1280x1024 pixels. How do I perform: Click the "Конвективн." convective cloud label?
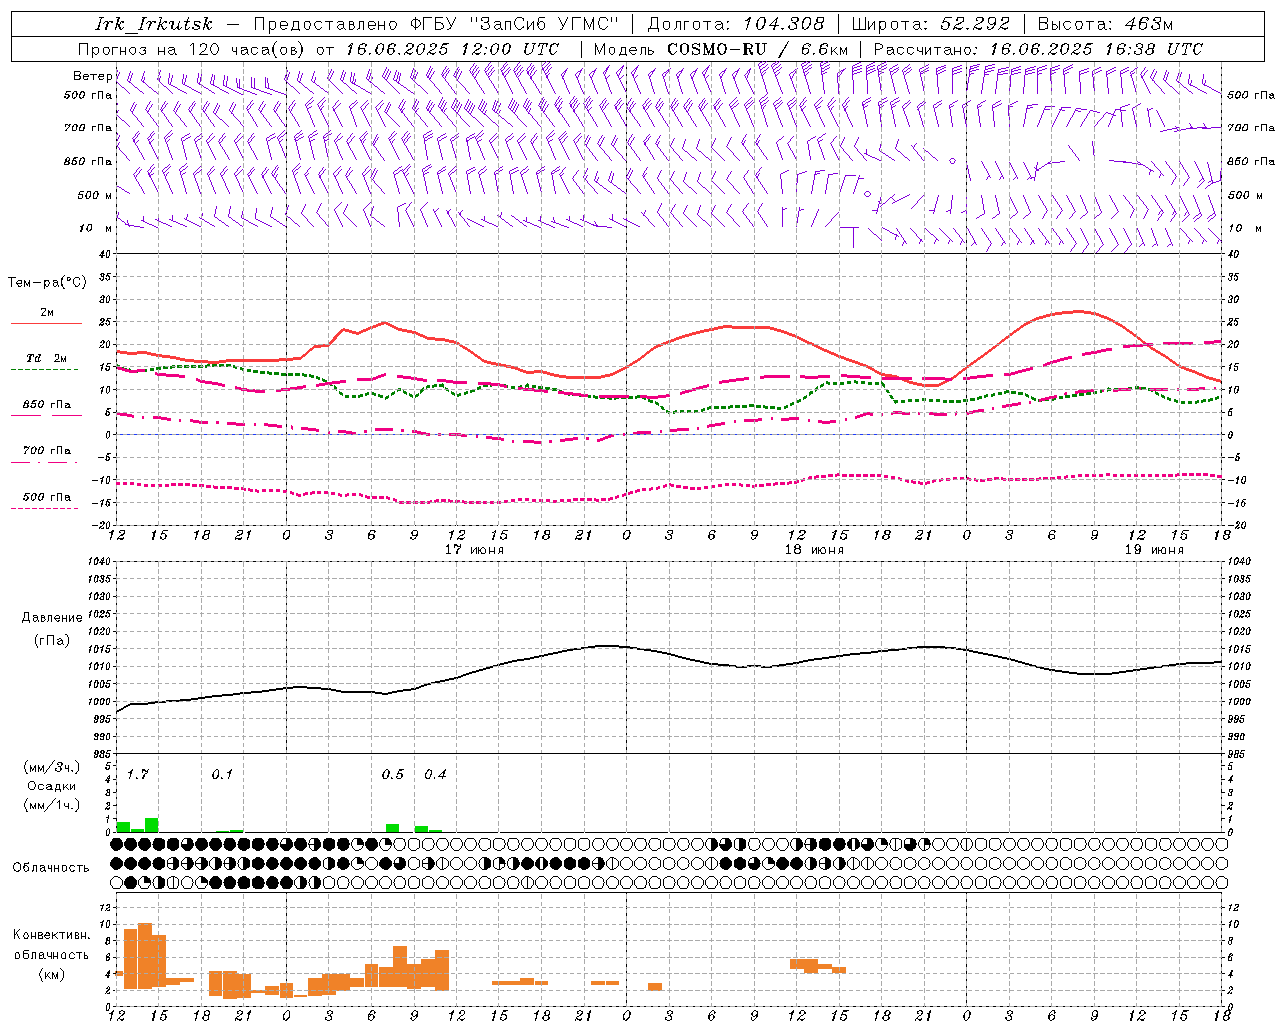51,935
